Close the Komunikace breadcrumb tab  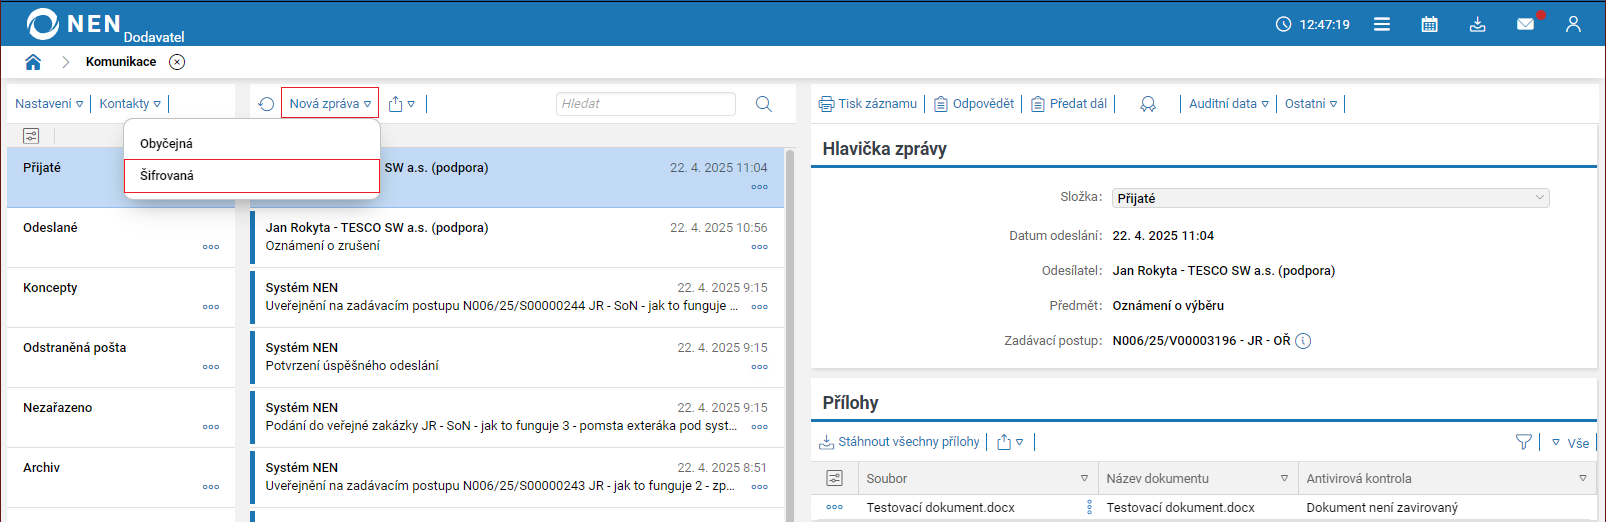click(x=177, y=62)
